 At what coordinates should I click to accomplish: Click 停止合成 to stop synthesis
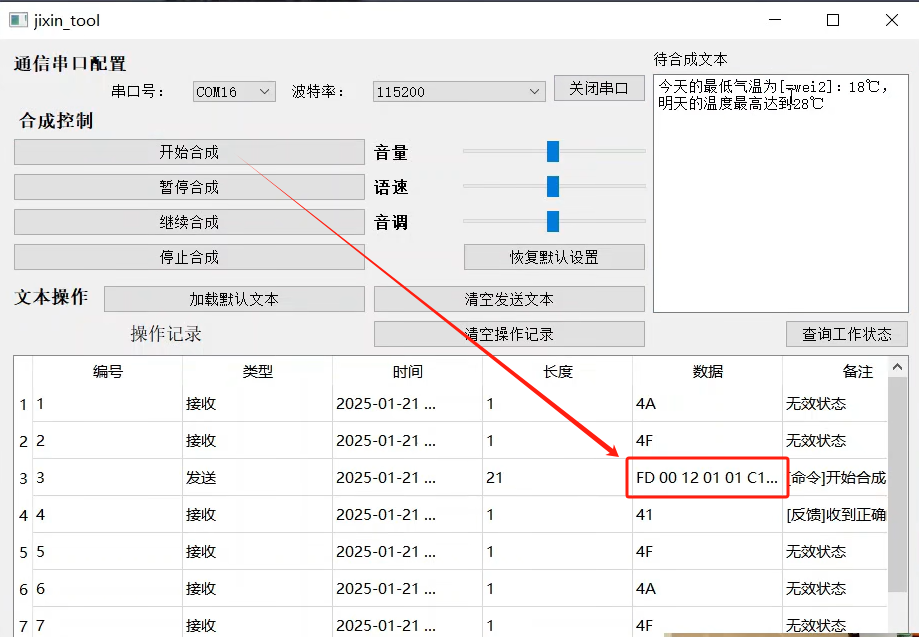click(x=188, y=257)
